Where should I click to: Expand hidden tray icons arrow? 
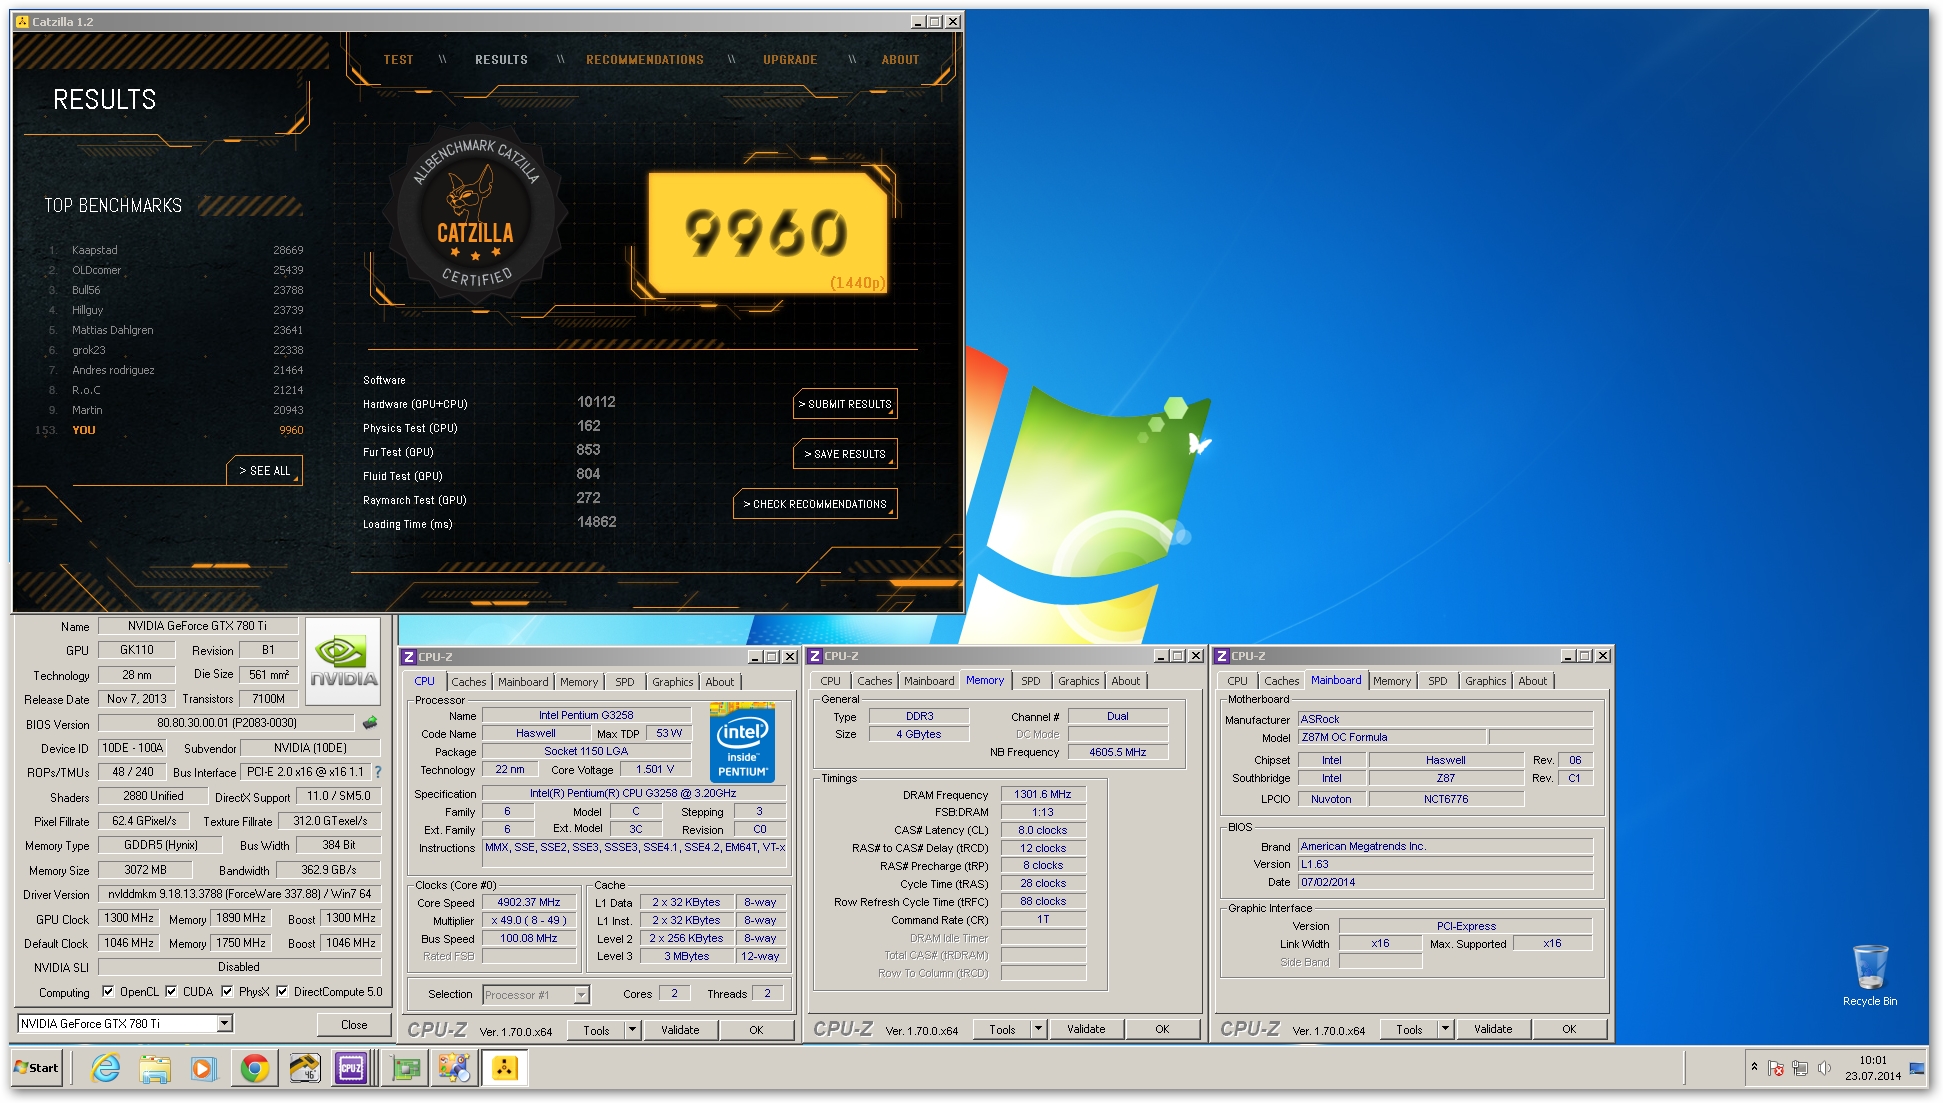1754,1068
